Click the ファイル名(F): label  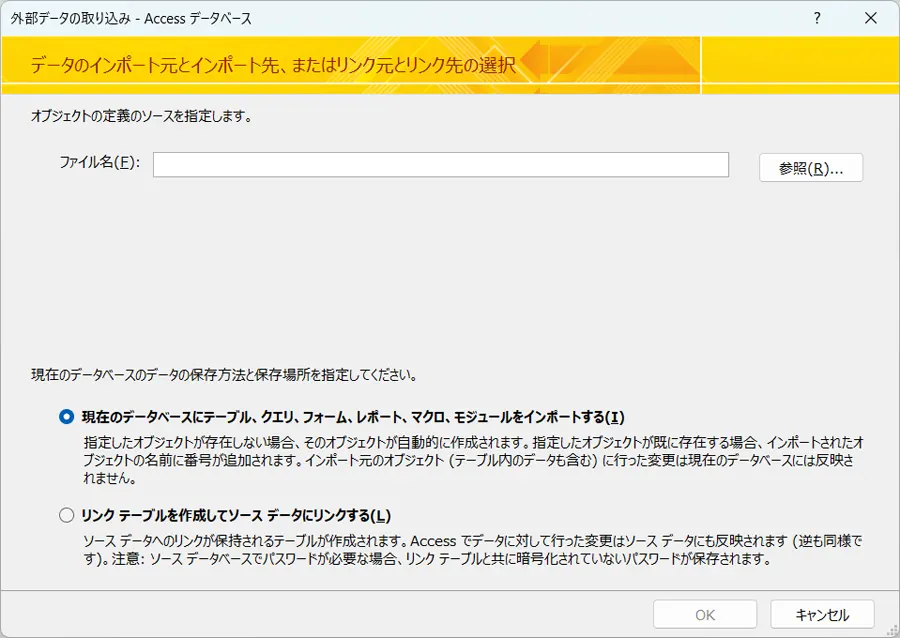coord(99,162)
